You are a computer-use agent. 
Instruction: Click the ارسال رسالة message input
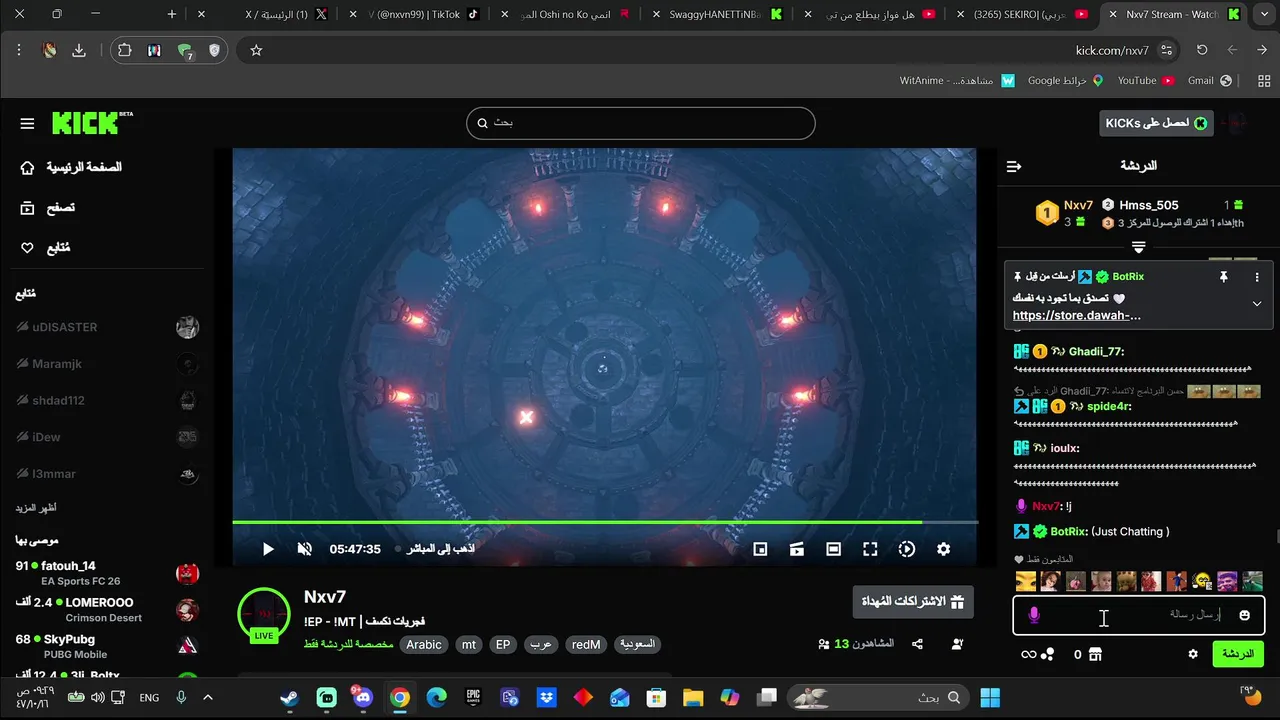(x=1138, y=615)
